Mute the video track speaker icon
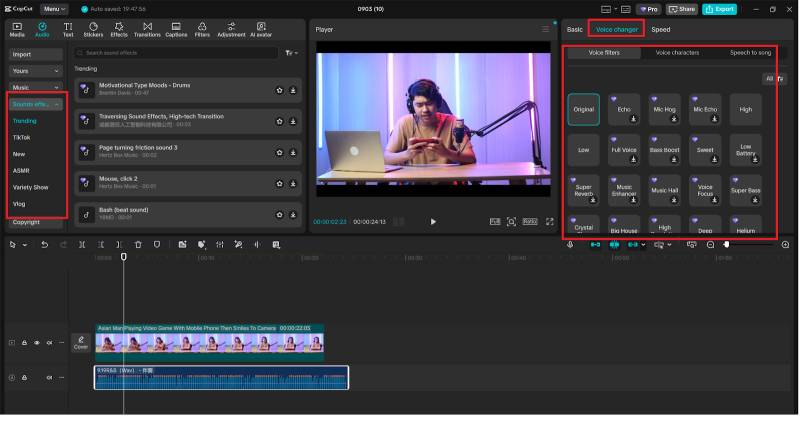The image size is (800, 422). pos(49,343)
